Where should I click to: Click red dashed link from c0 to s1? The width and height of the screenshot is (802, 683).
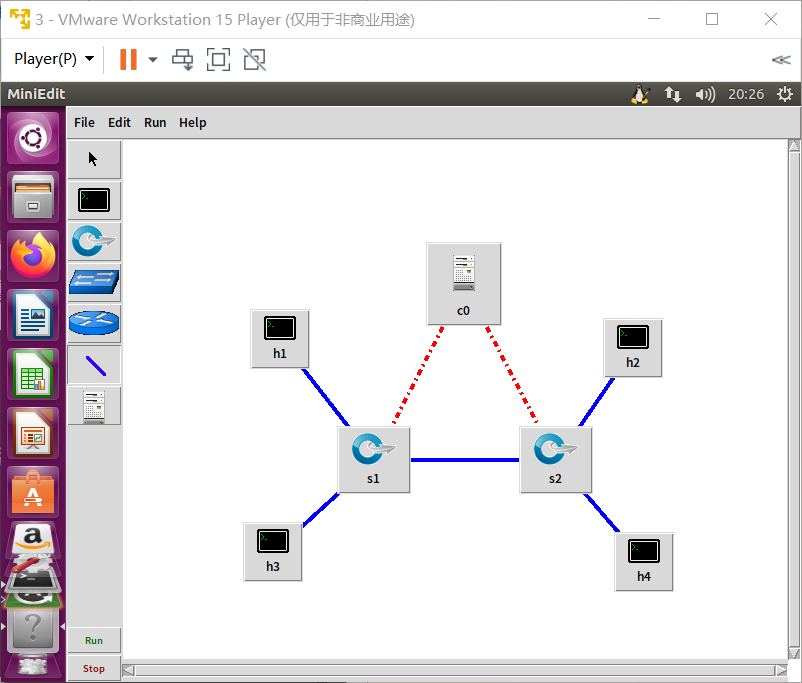click(418, 376)
